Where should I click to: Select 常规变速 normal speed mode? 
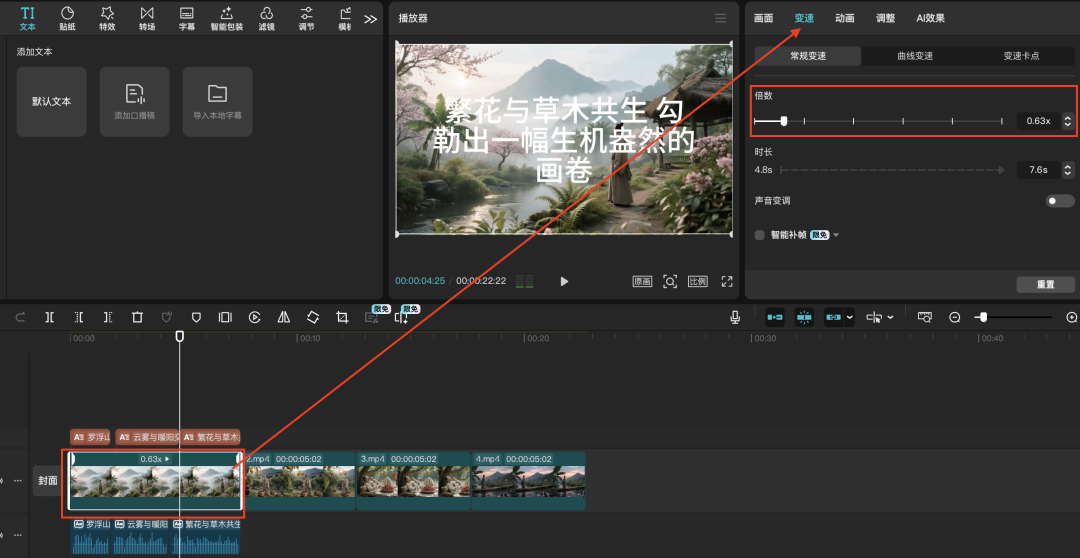click(x=808, y=56)
